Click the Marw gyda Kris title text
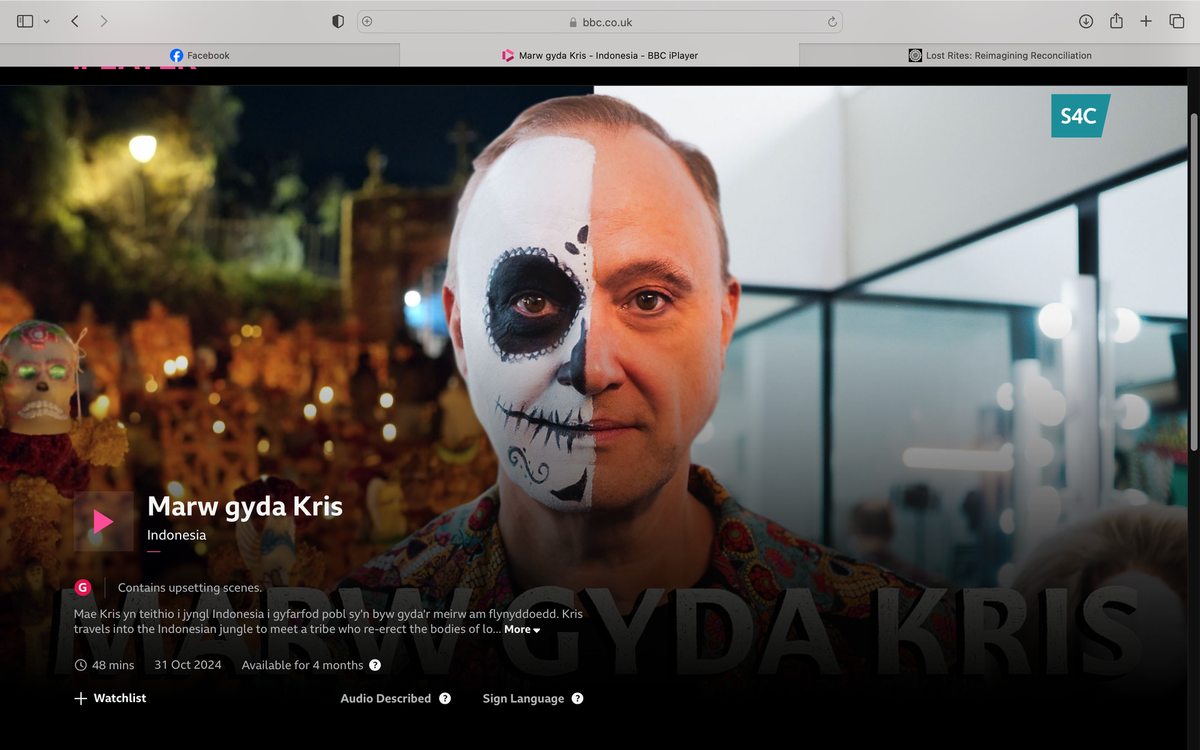The height and width of the screenshot is (750, 1200). click(245, 506)
